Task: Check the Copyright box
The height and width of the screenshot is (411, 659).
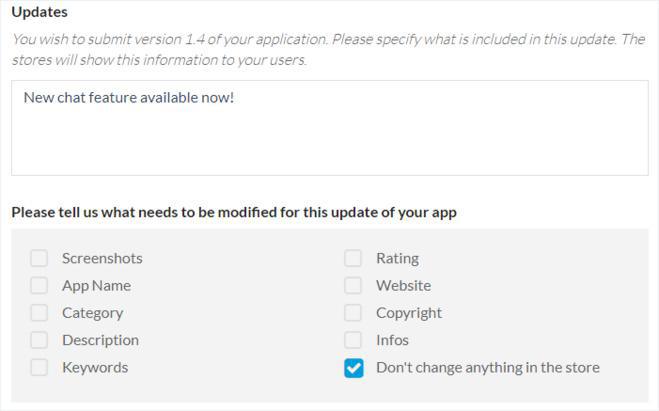Action: coord(353,312)
